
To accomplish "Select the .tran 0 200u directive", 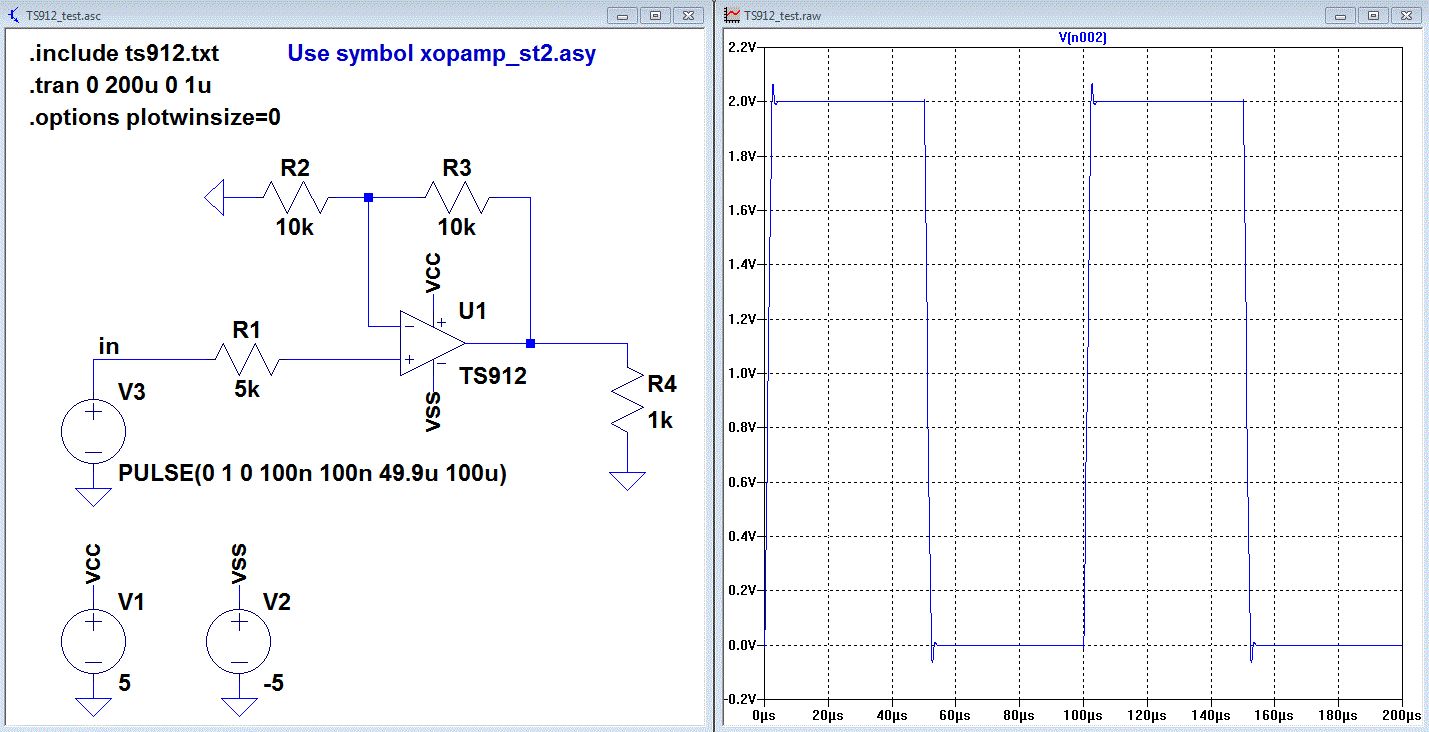I will 120,85.
